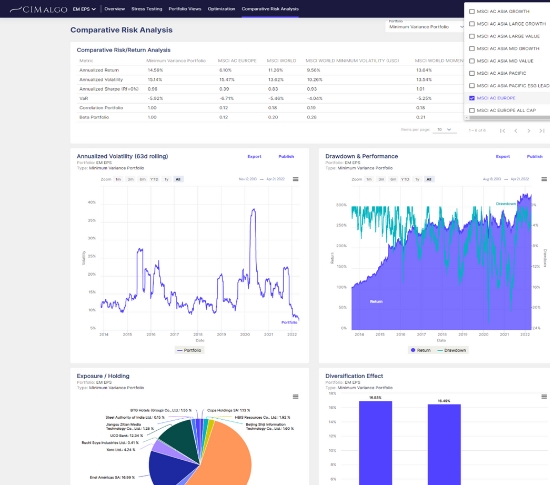The image size is (550, 485).
Task: Set drawdown chart zoom to 1y
Action: (x=417, y=179)
